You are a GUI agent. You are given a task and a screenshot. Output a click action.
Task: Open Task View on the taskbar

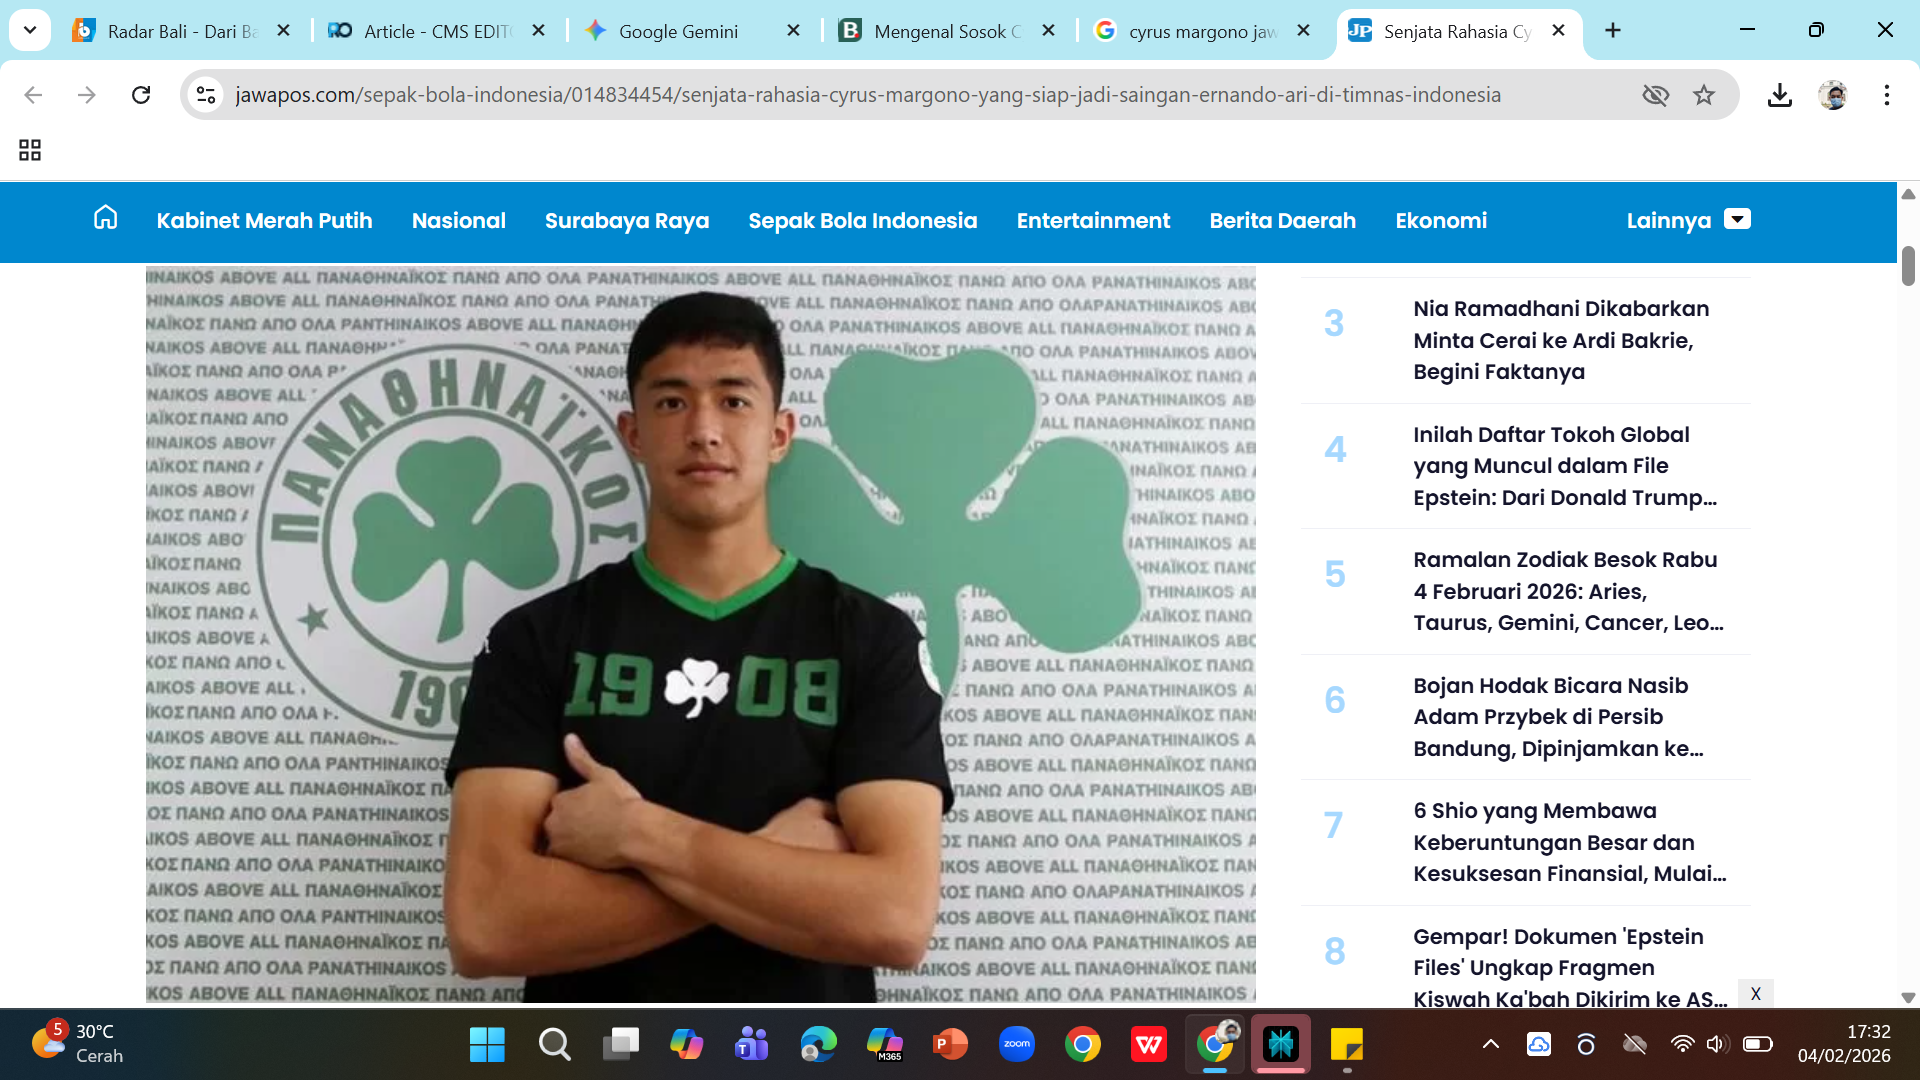pos(620,1044)
